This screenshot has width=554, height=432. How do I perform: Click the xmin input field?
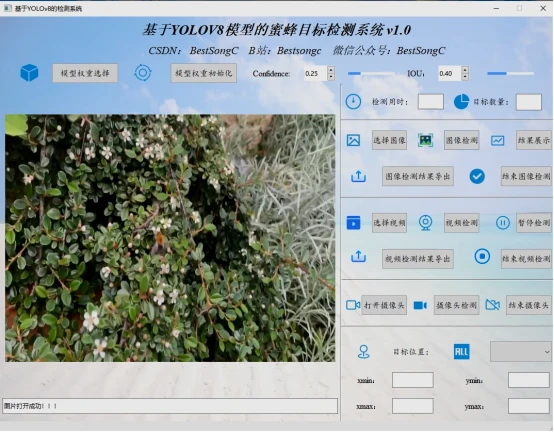(x=413, y=380)
